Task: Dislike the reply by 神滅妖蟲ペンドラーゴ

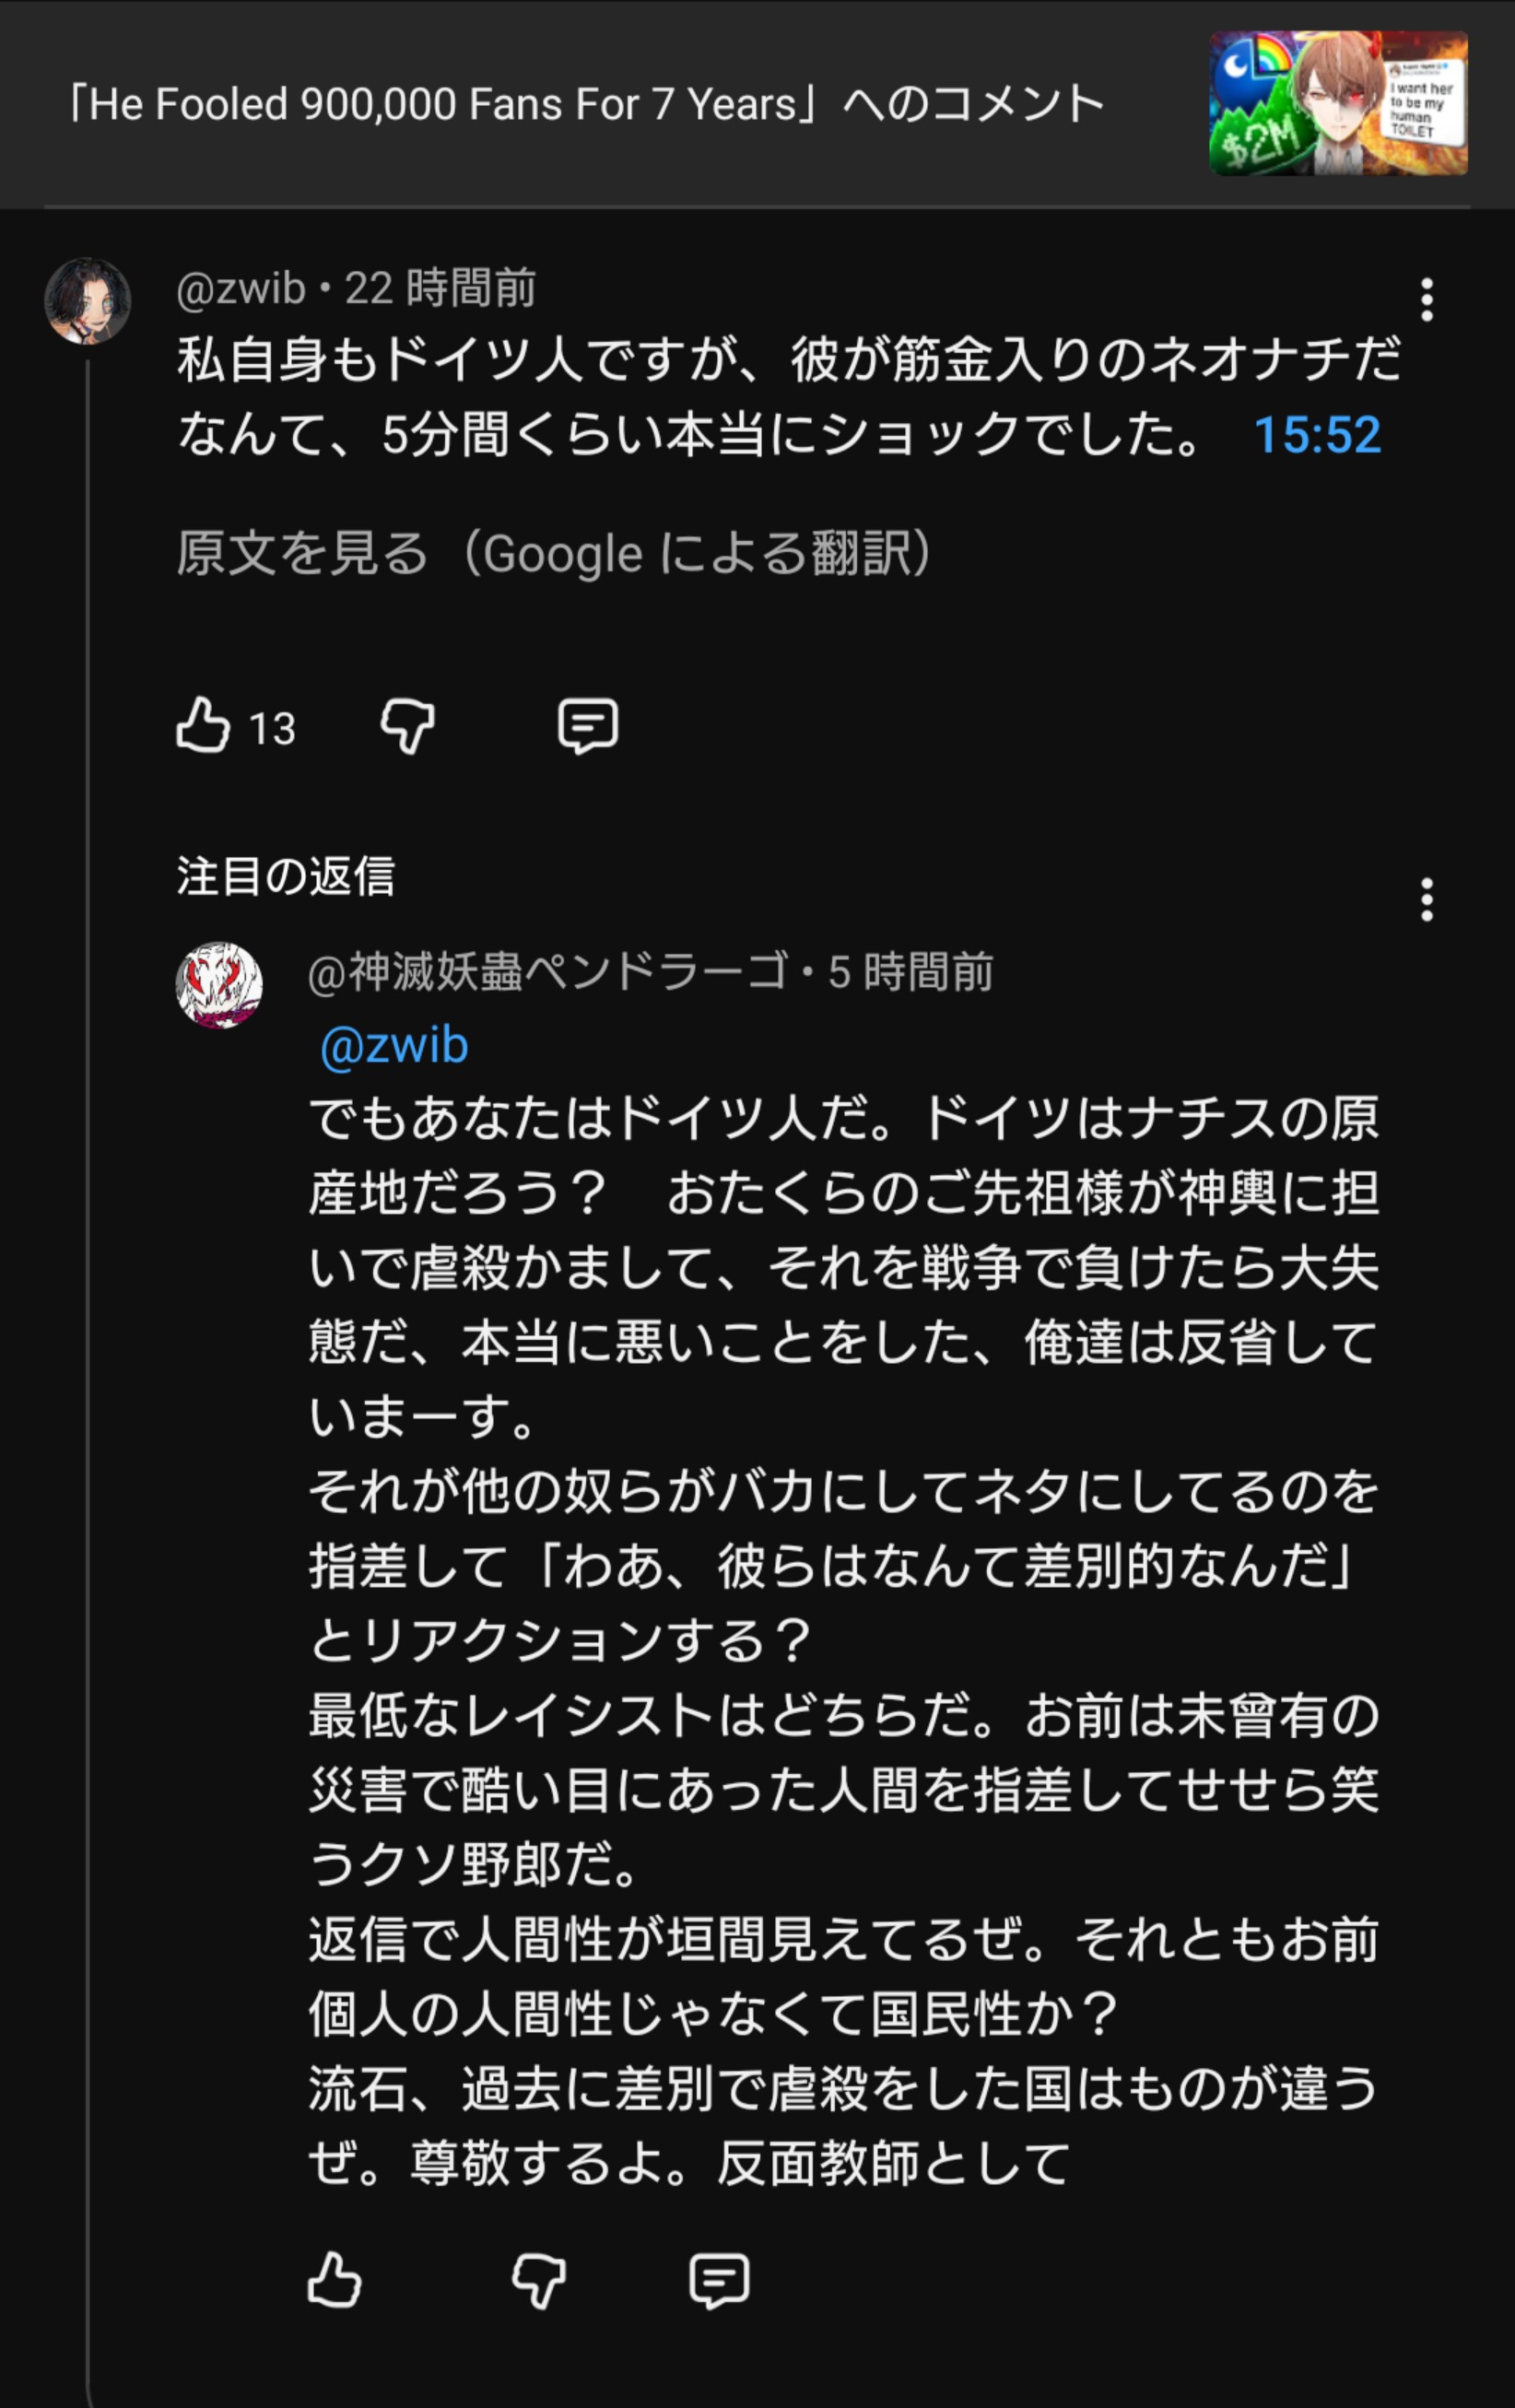Action: tap(538, 2280)
